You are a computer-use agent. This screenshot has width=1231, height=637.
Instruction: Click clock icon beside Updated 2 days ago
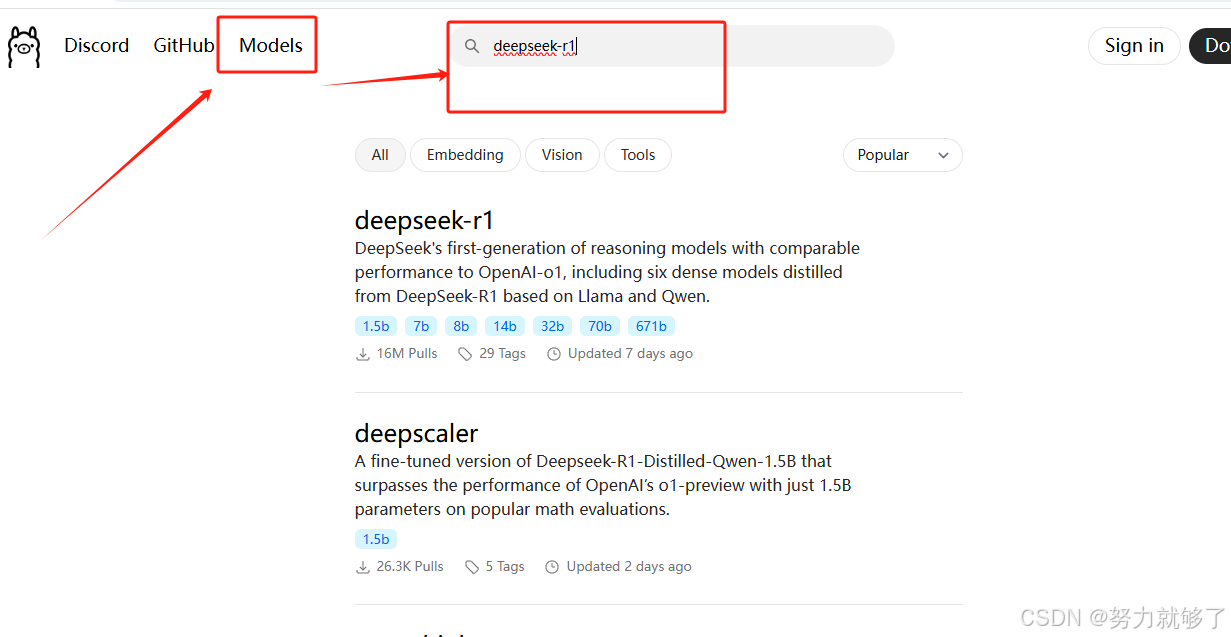pos(552,567)
